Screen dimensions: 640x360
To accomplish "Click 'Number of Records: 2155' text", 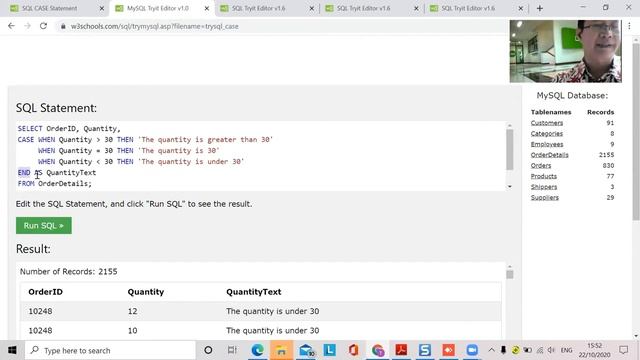I will [x=69, y=271].
